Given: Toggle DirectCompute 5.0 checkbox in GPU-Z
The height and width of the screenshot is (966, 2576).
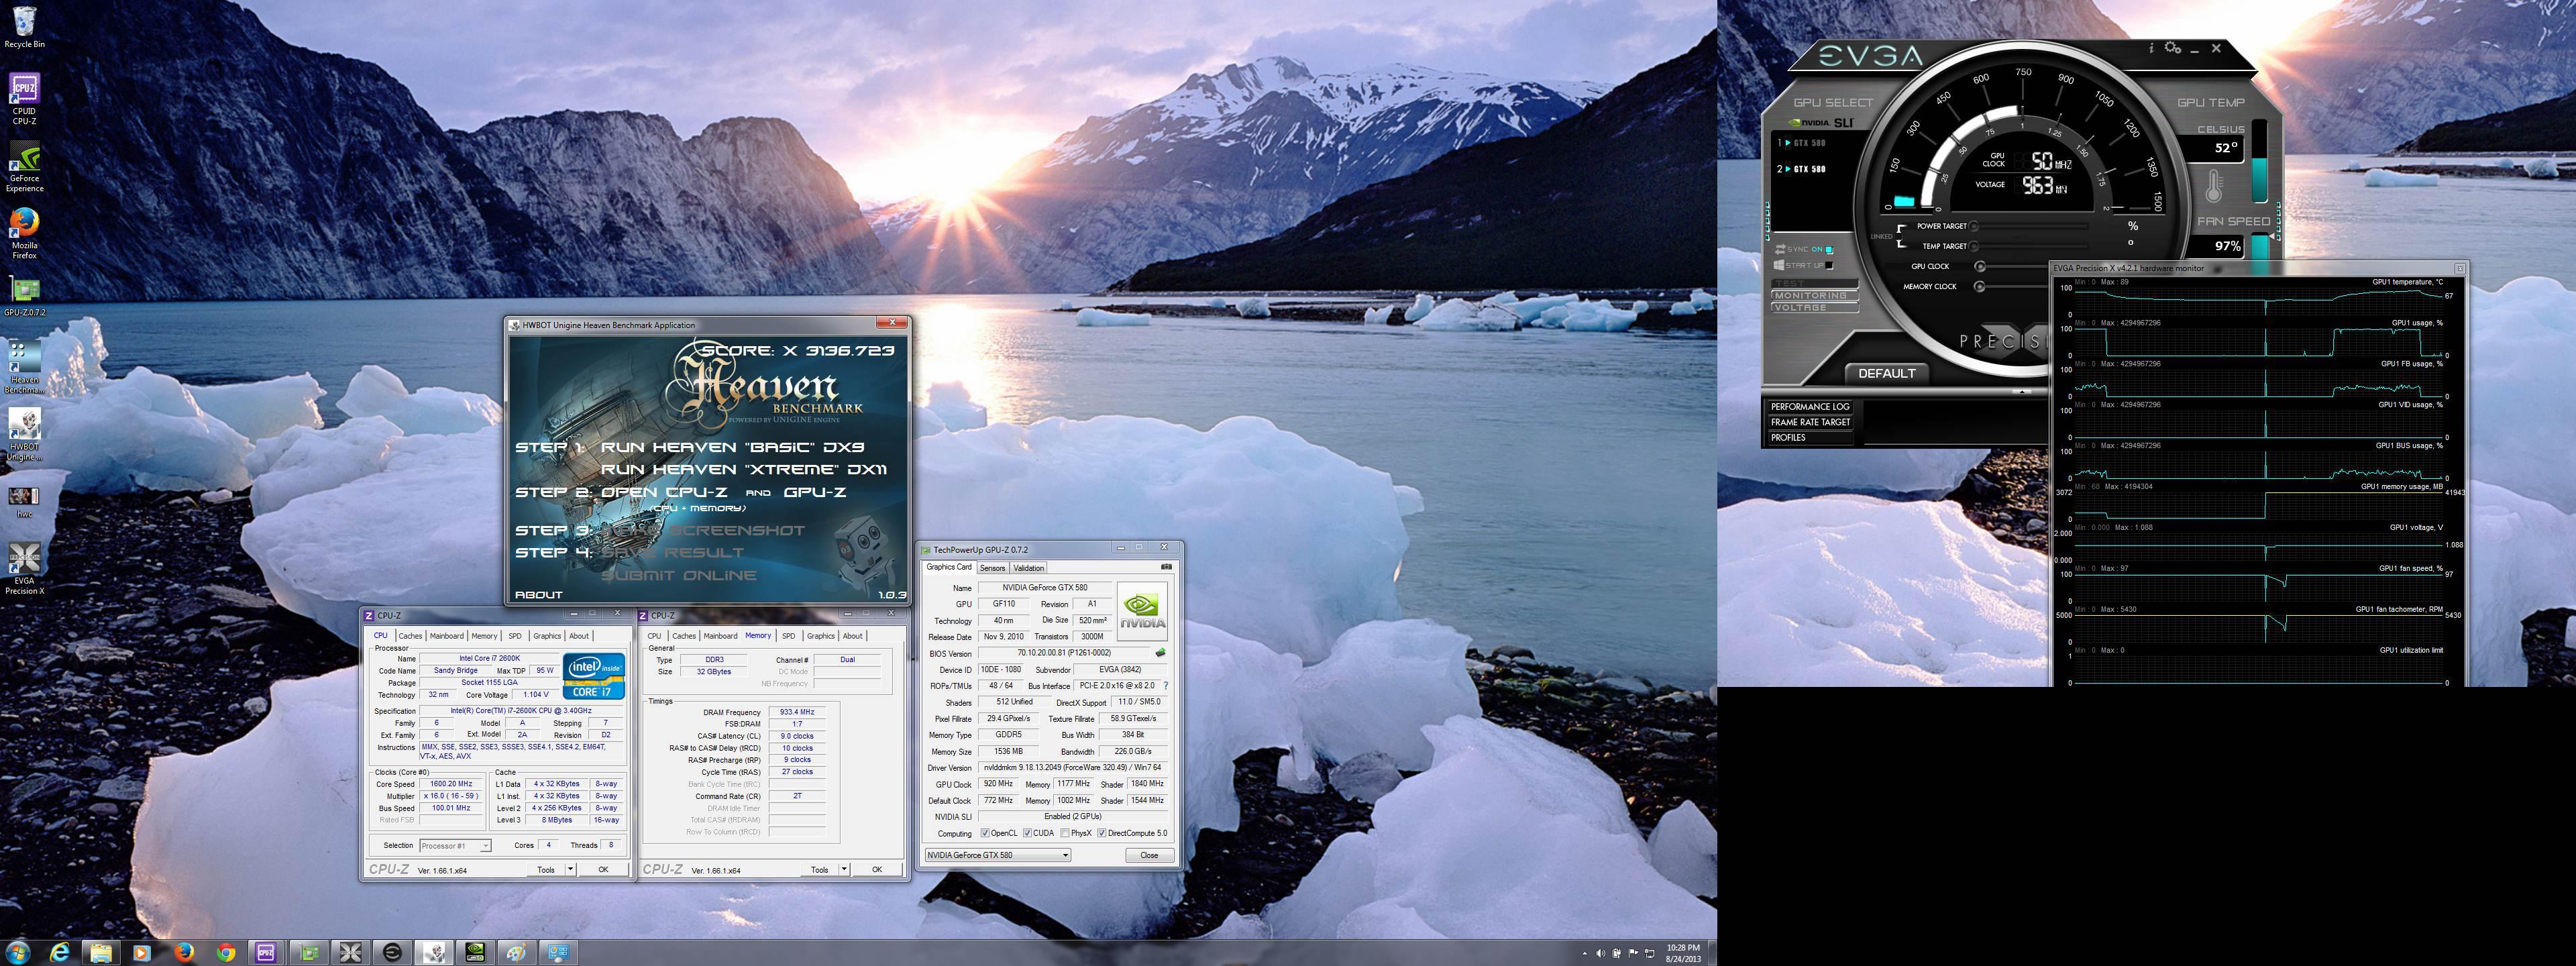Looking at the screenshot, I should (1101, 833).
